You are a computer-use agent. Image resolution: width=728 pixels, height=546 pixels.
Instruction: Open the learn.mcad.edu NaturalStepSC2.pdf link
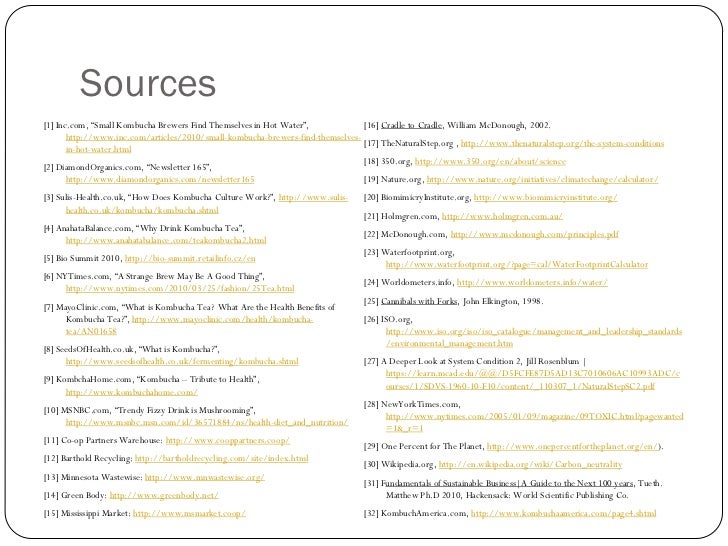click(x=533, y=380)
